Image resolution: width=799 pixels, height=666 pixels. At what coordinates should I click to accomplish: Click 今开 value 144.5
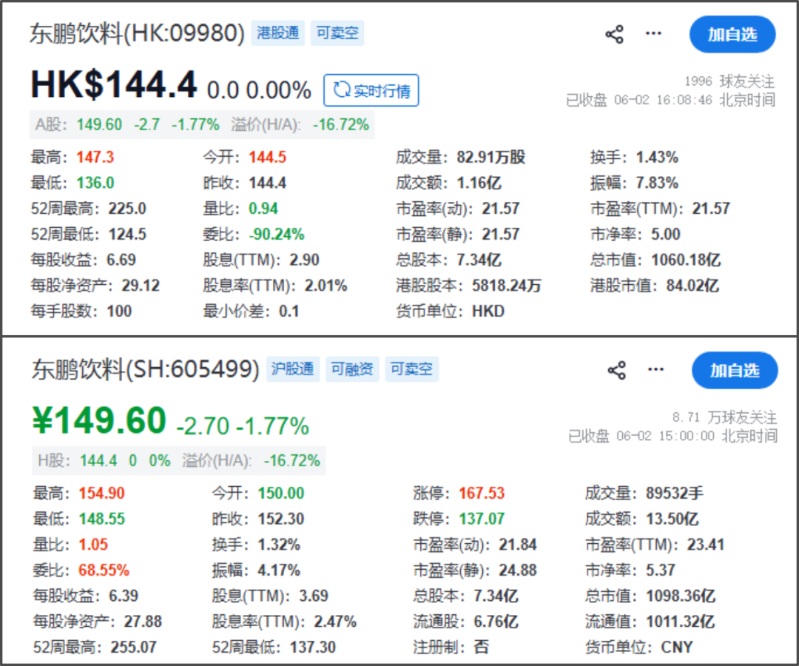(268, 157)
